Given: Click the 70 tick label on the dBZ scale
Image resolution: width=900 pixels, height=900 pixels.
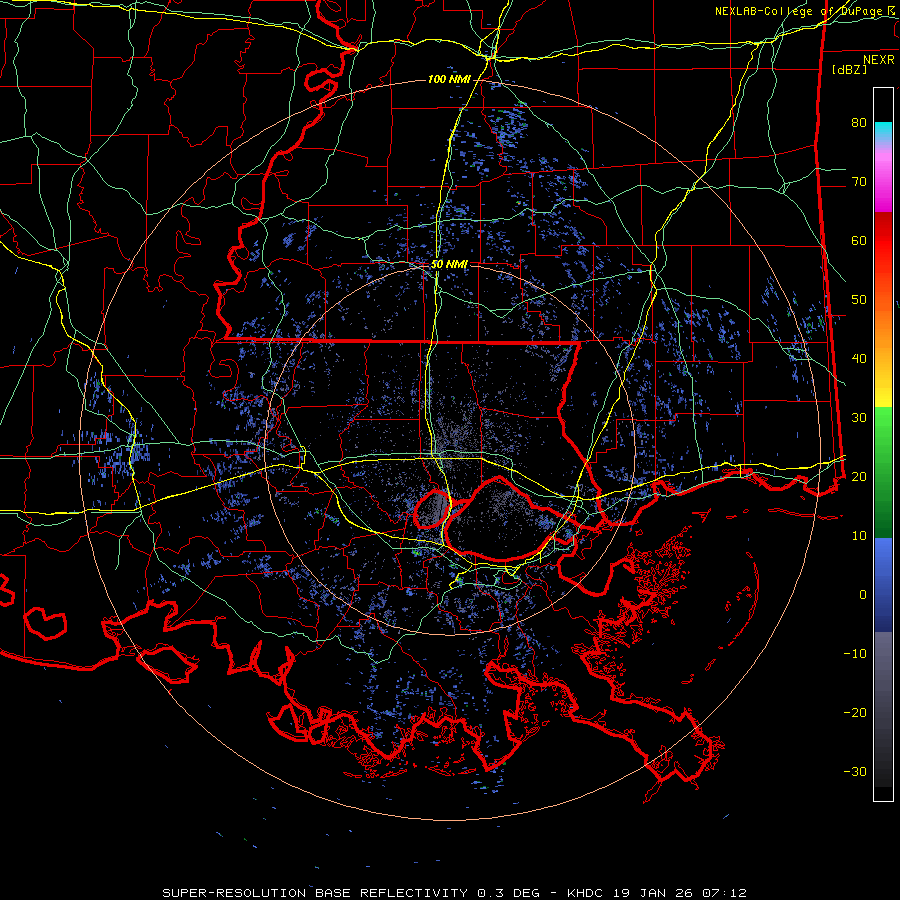Looking at the screenshot, I should 859,181.
